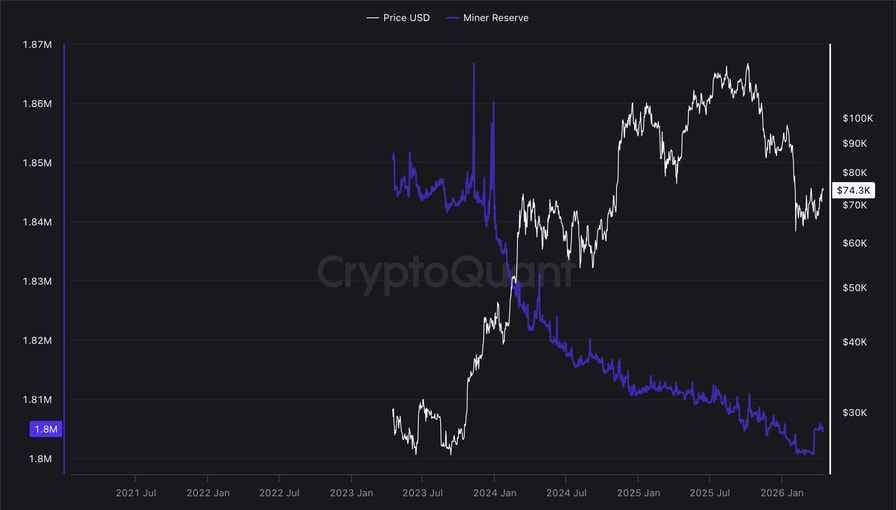Viewport: 896px width, 510px height.
Task: Select the 2024 Jan x-axis label
Action: tap(494, 493)
